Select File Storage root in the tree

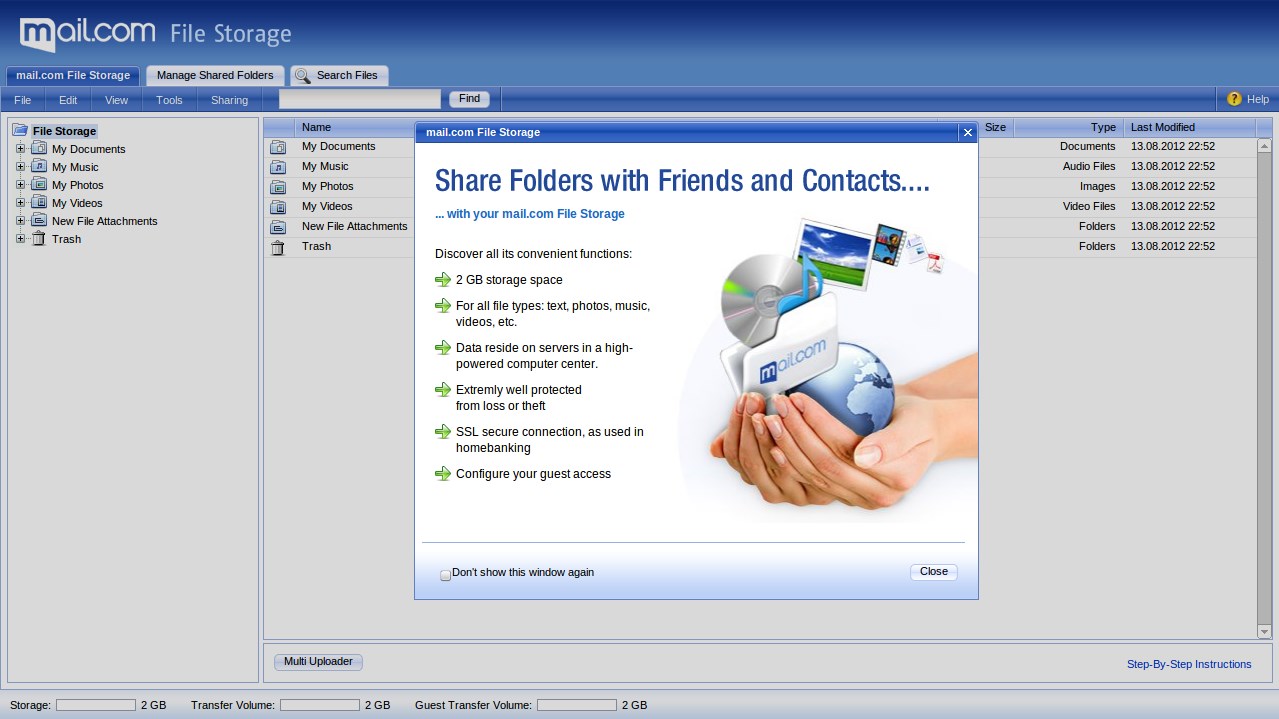pos(64,131)
